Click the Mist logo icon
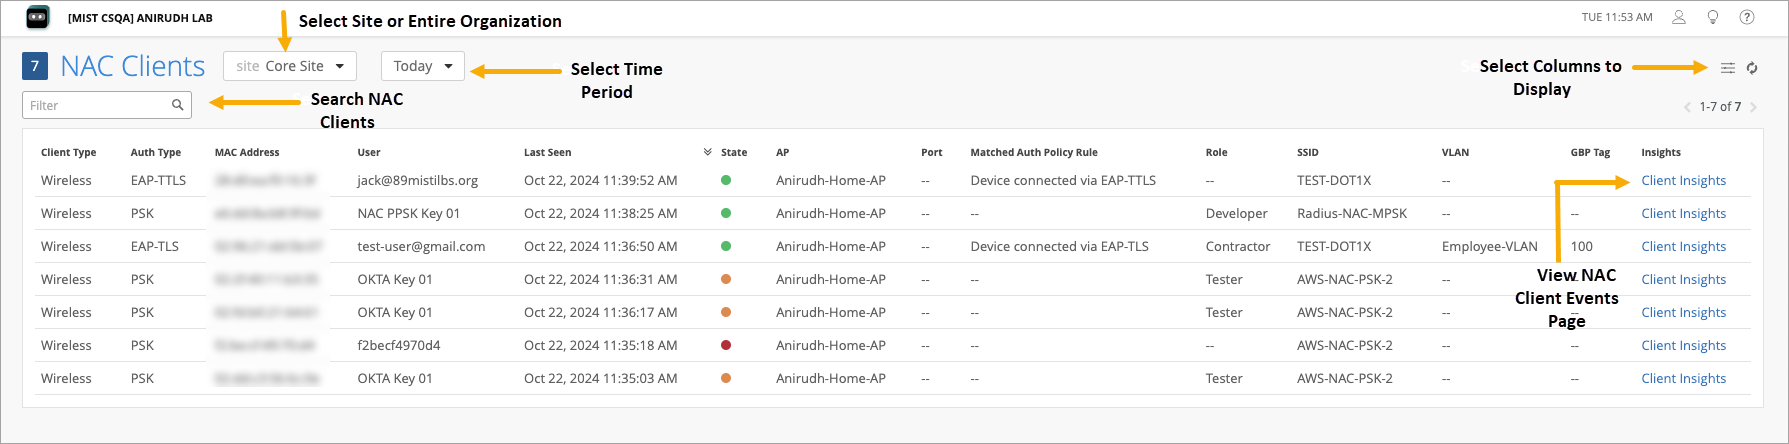Screen dimensions: 1789x444 [x=37, y=17]
